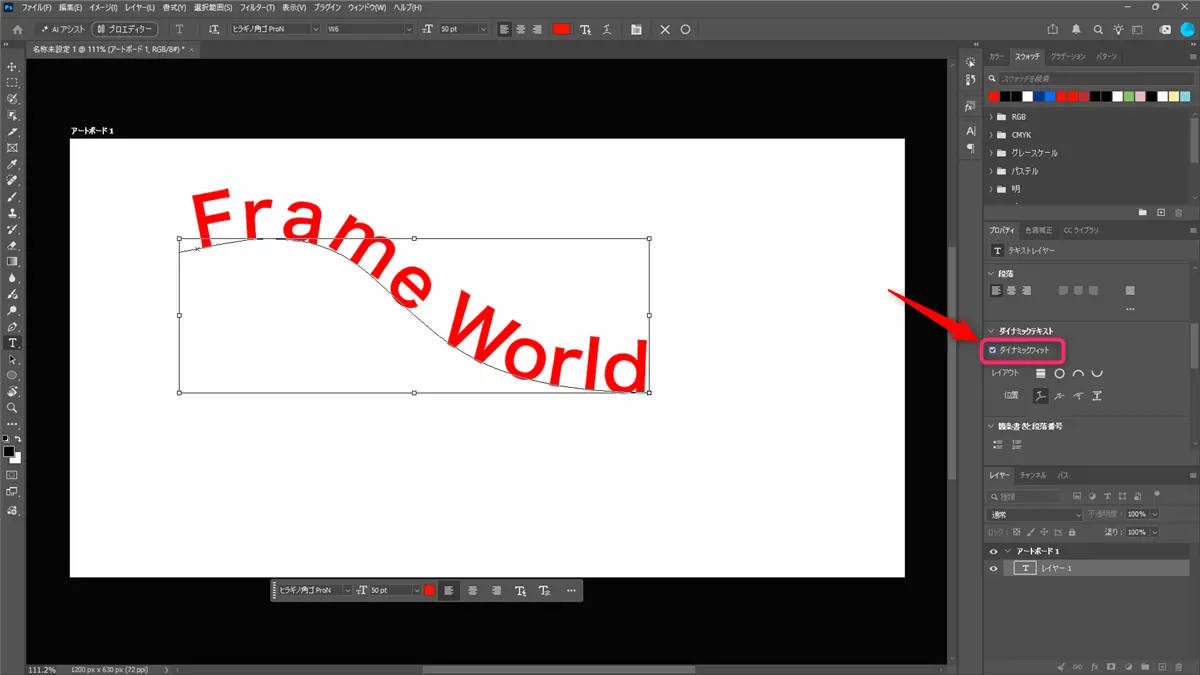Select the Eraser tool

click(13, 245)
